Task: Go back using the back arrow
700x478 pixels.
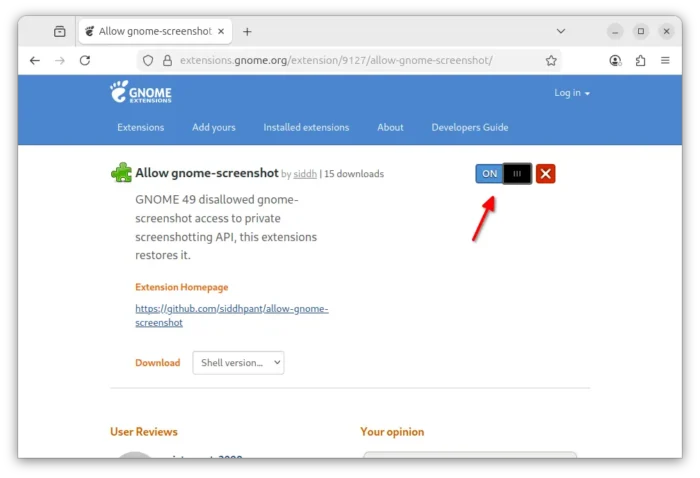Action: click(35, 61)
